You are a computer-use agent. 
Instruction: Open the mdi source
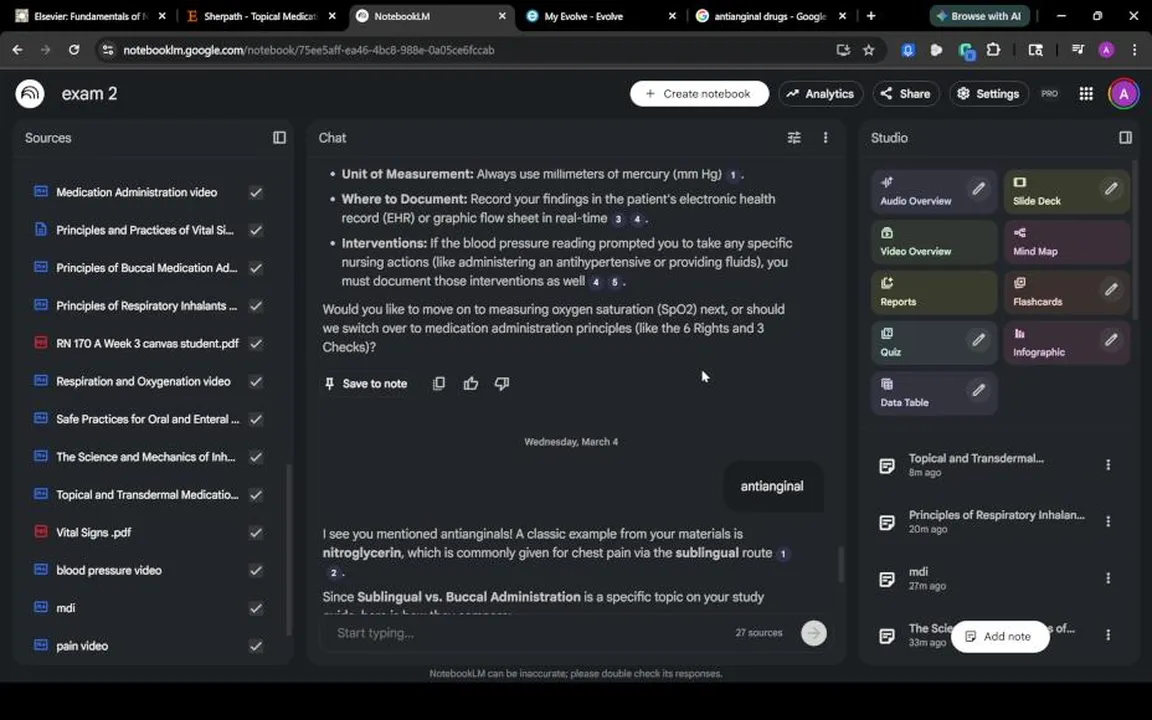65,608
